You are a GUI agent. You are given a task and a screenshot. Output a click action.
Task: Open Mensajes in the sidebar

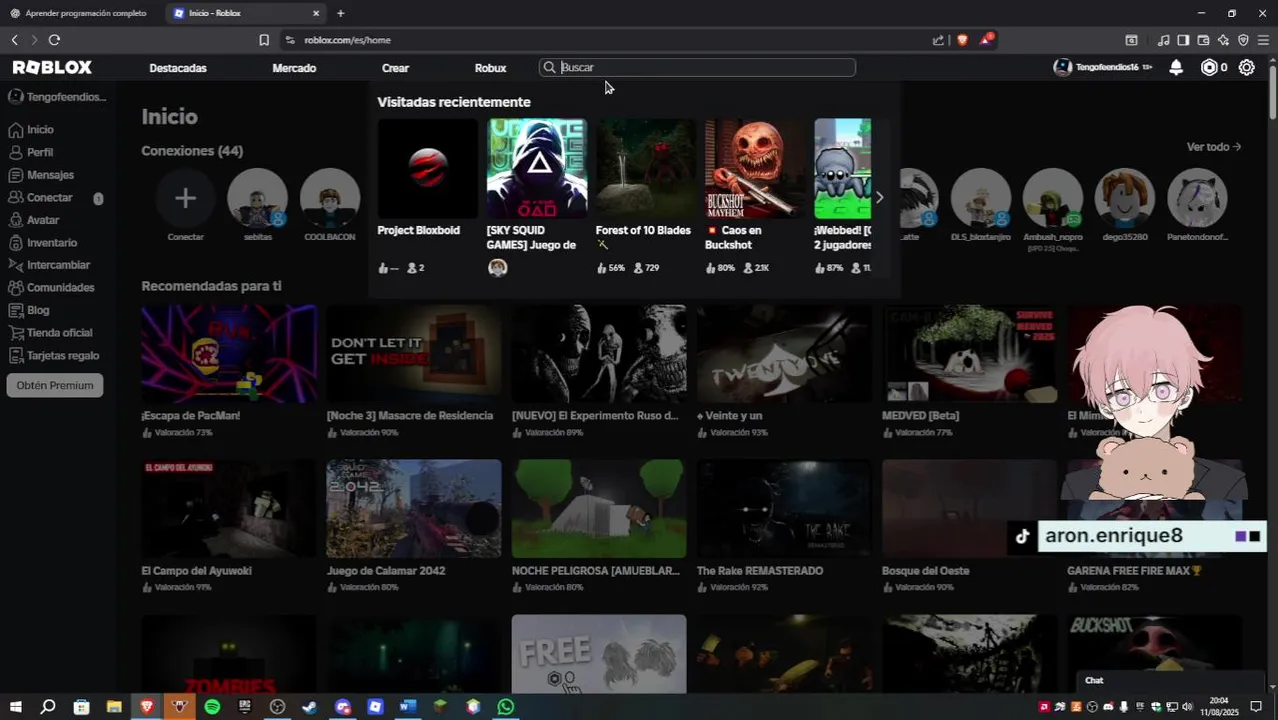tap(50, 175)
